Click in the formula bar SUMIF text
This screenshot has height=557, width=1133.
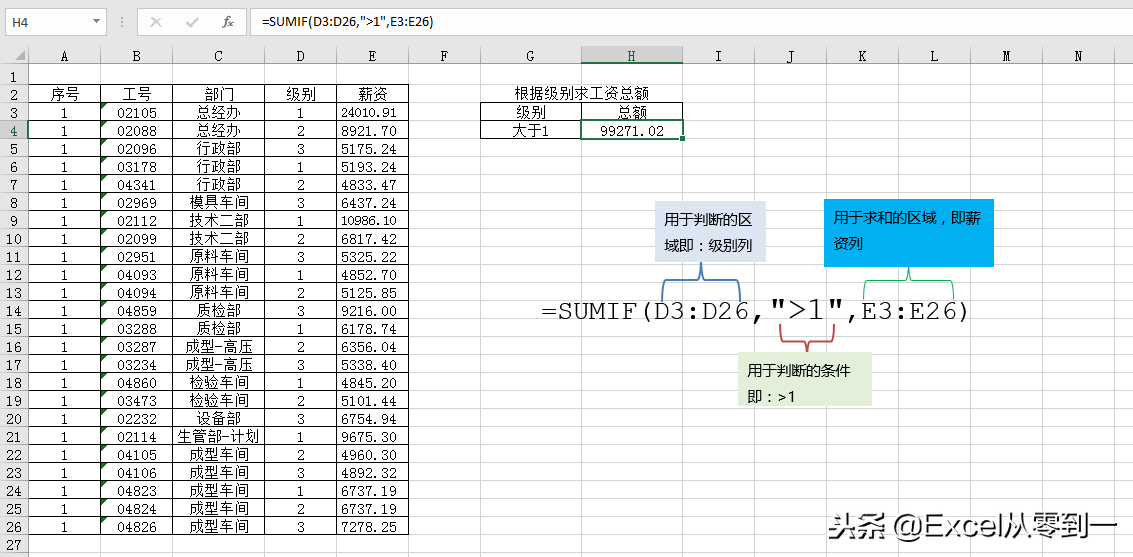coord(348,22)
